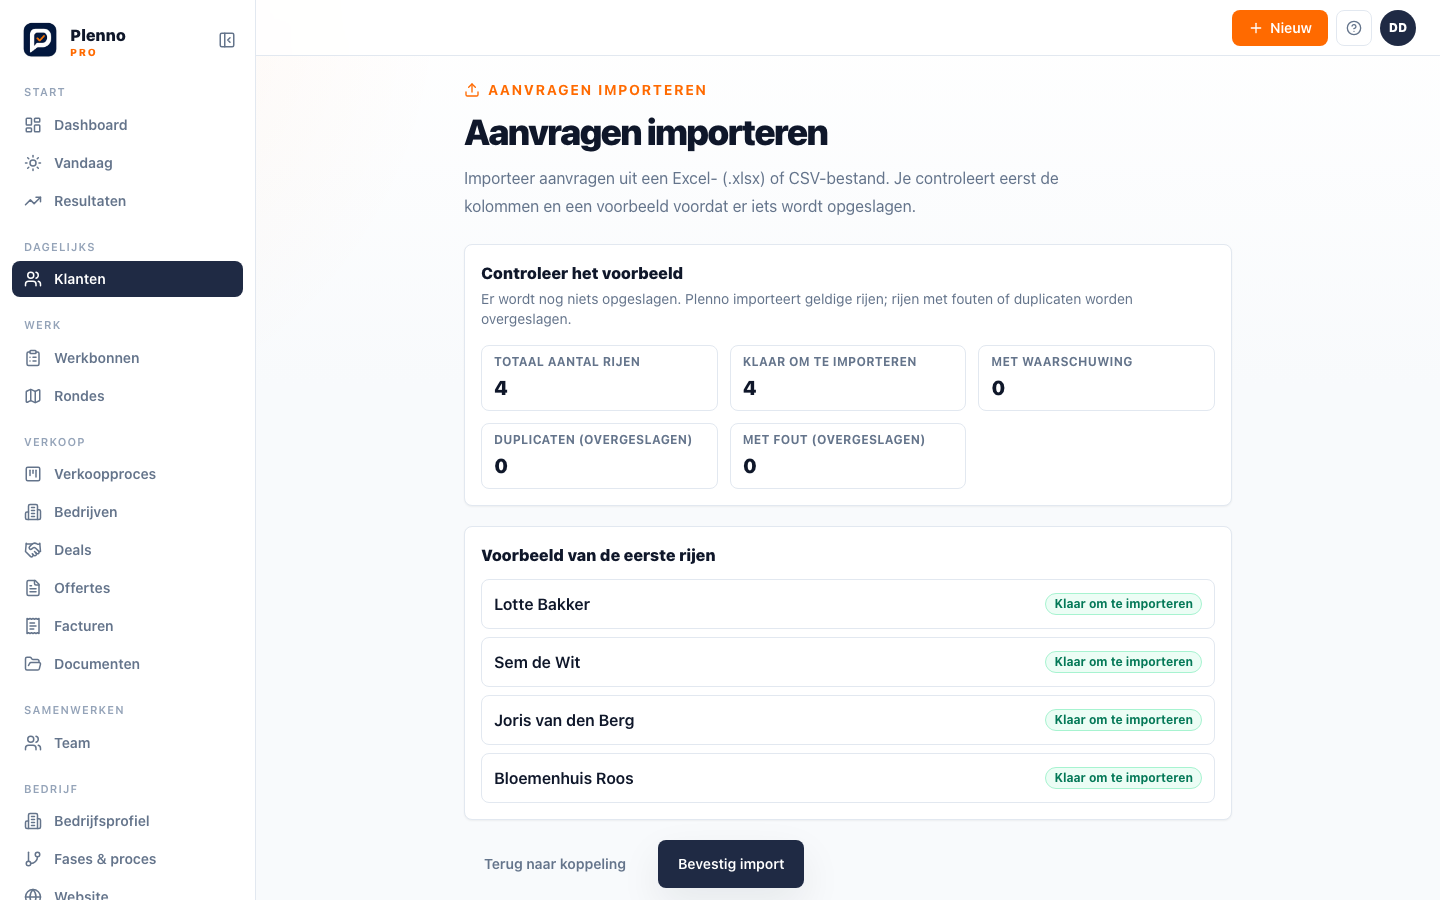Click the Resultaten trend icon
Viewport: 1440px width, 900px height.
coord(33,201)
